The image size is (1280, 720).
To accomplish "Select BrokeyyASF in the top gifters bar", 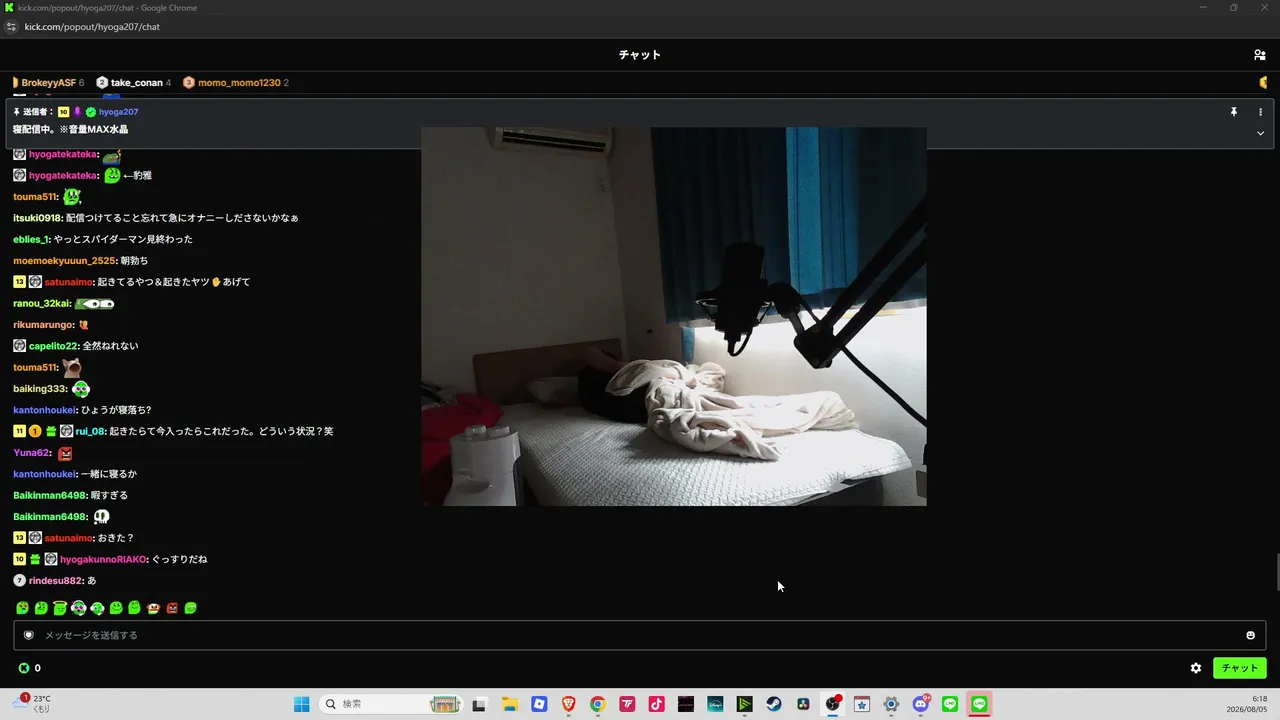I will tap(48, 83).
